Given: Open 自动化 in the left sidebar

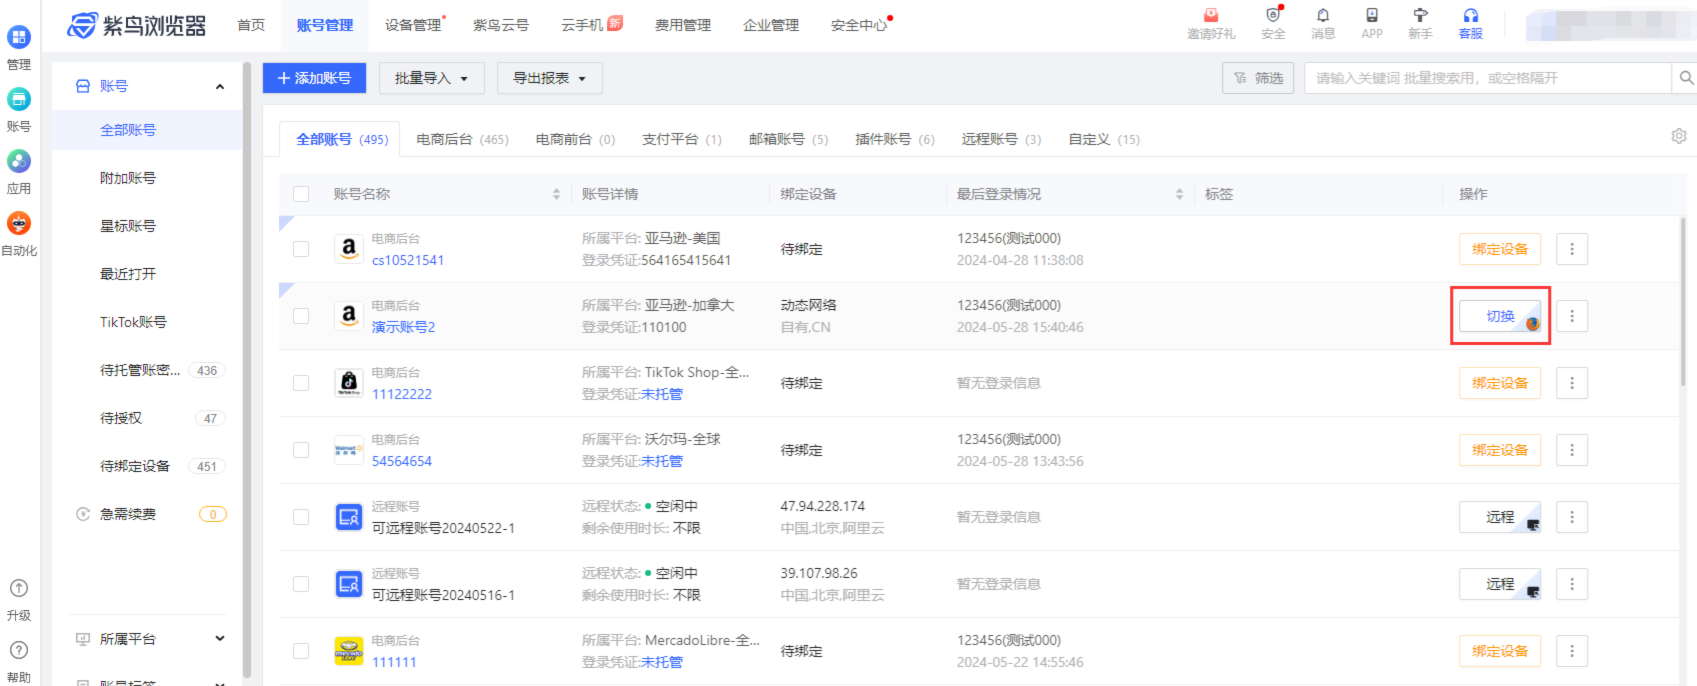Looking at the screenshot, I should (19, 224).
